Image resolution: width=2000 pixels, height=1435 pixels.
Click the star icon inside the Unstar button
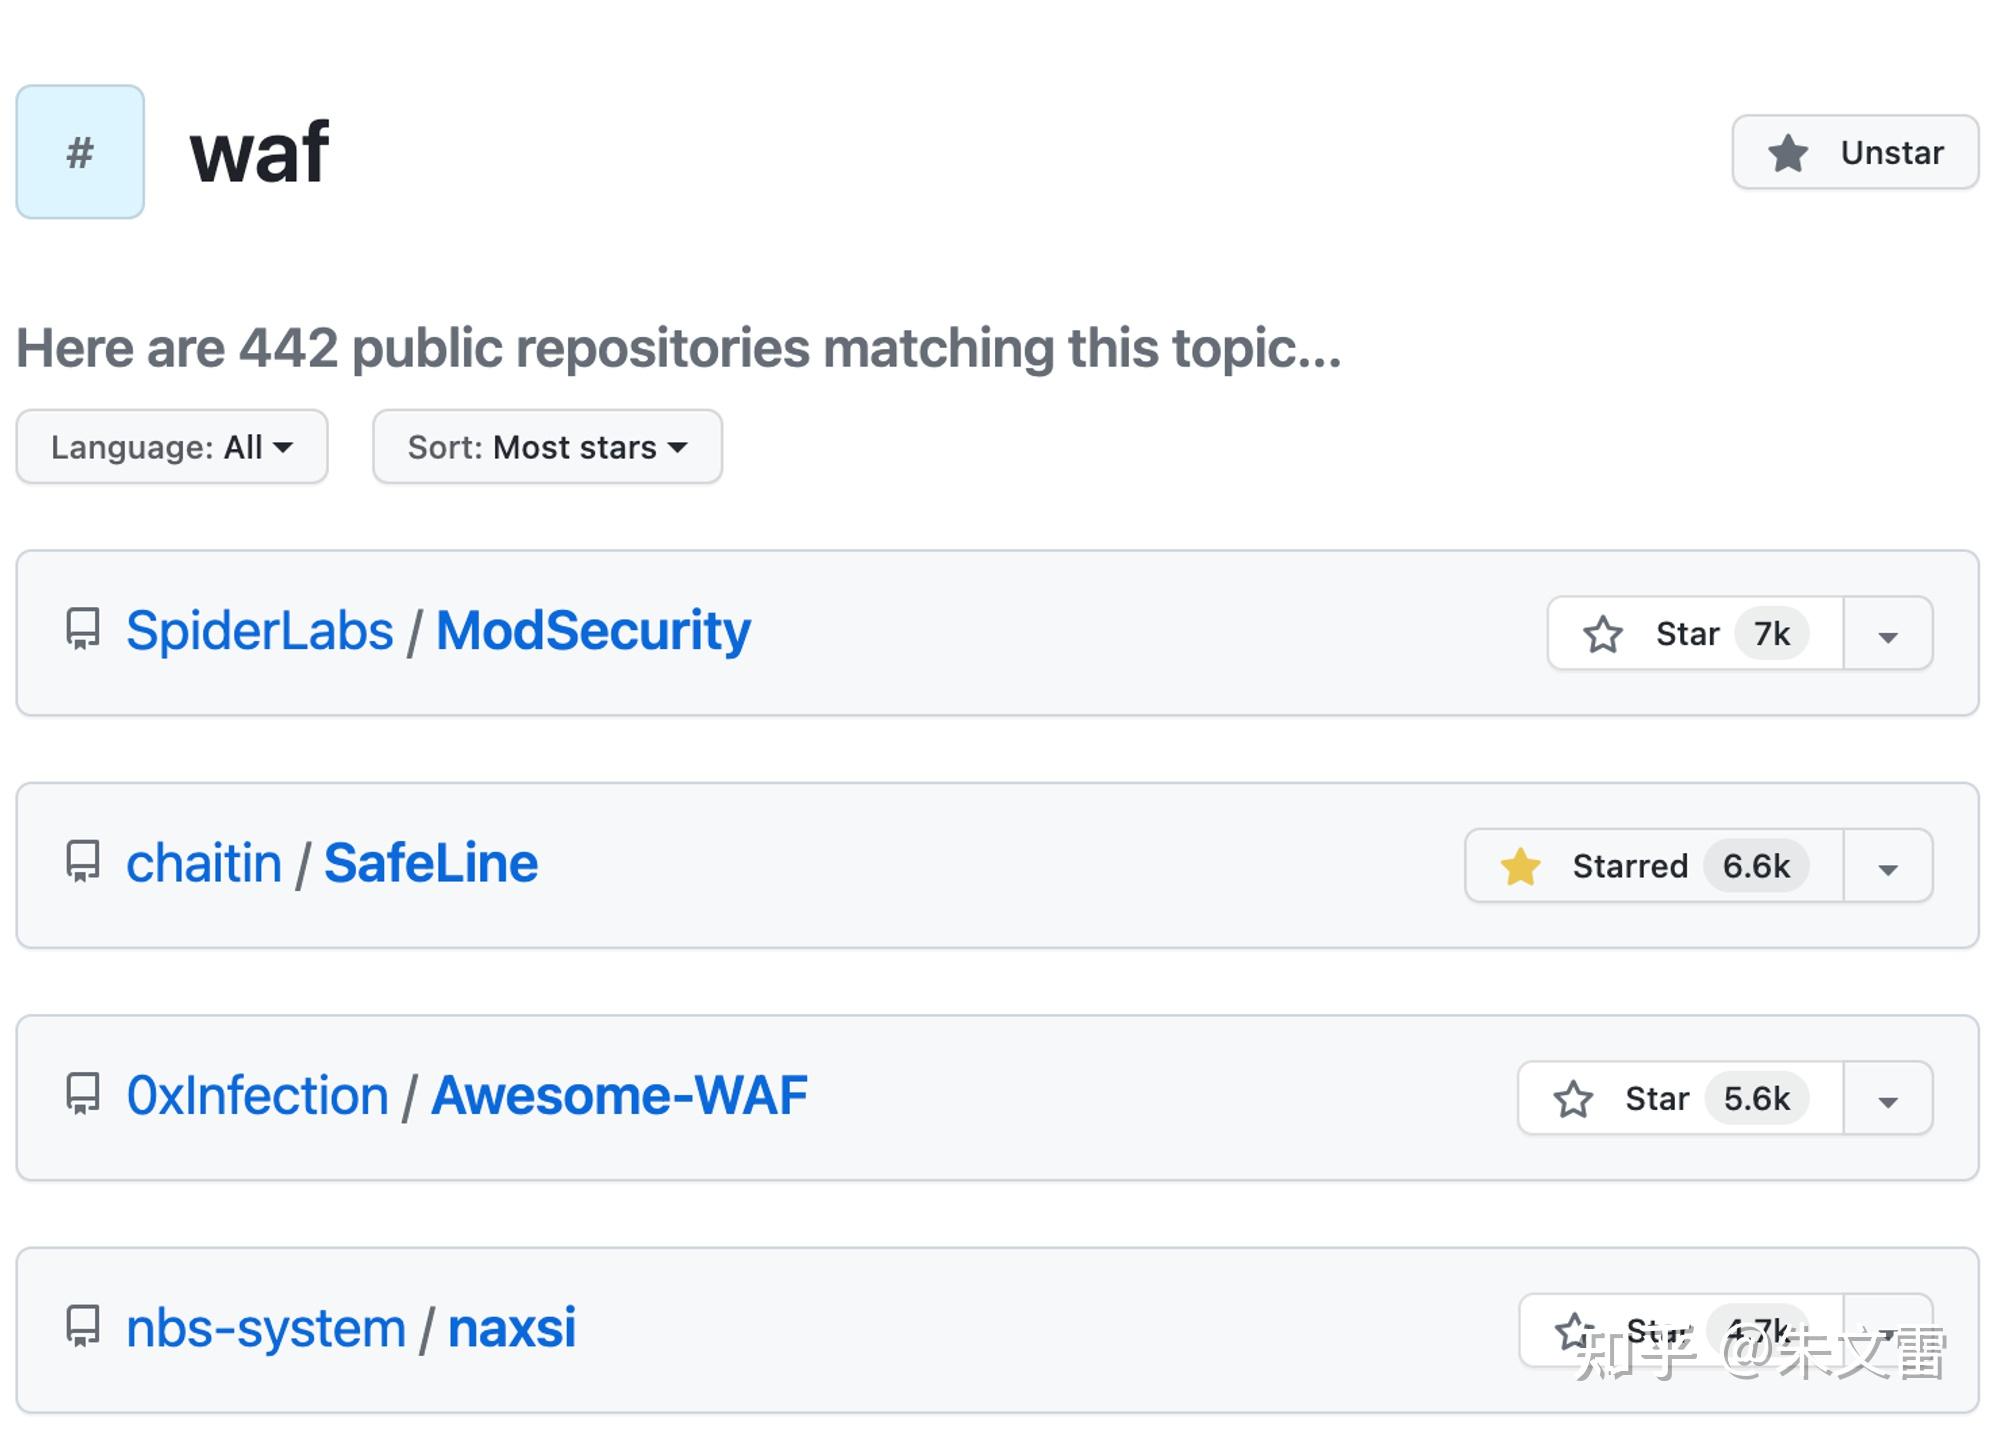pyautogui.click(x=1787, y=152)
